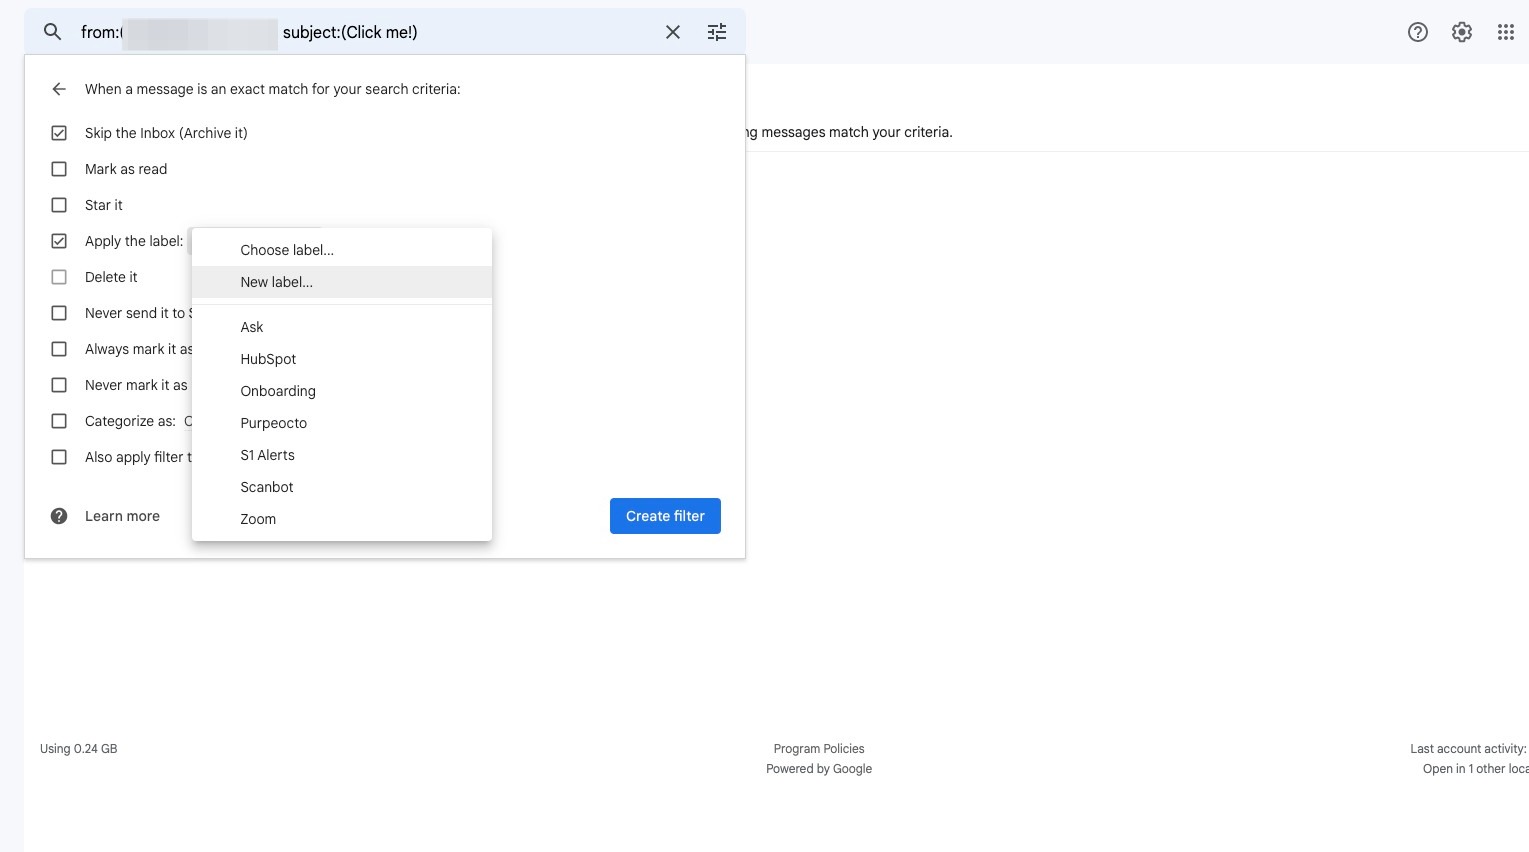The width and height of the screenshot is (1529, 852).
Task: Pick the HubSpot label option
Action: (268, 359)
